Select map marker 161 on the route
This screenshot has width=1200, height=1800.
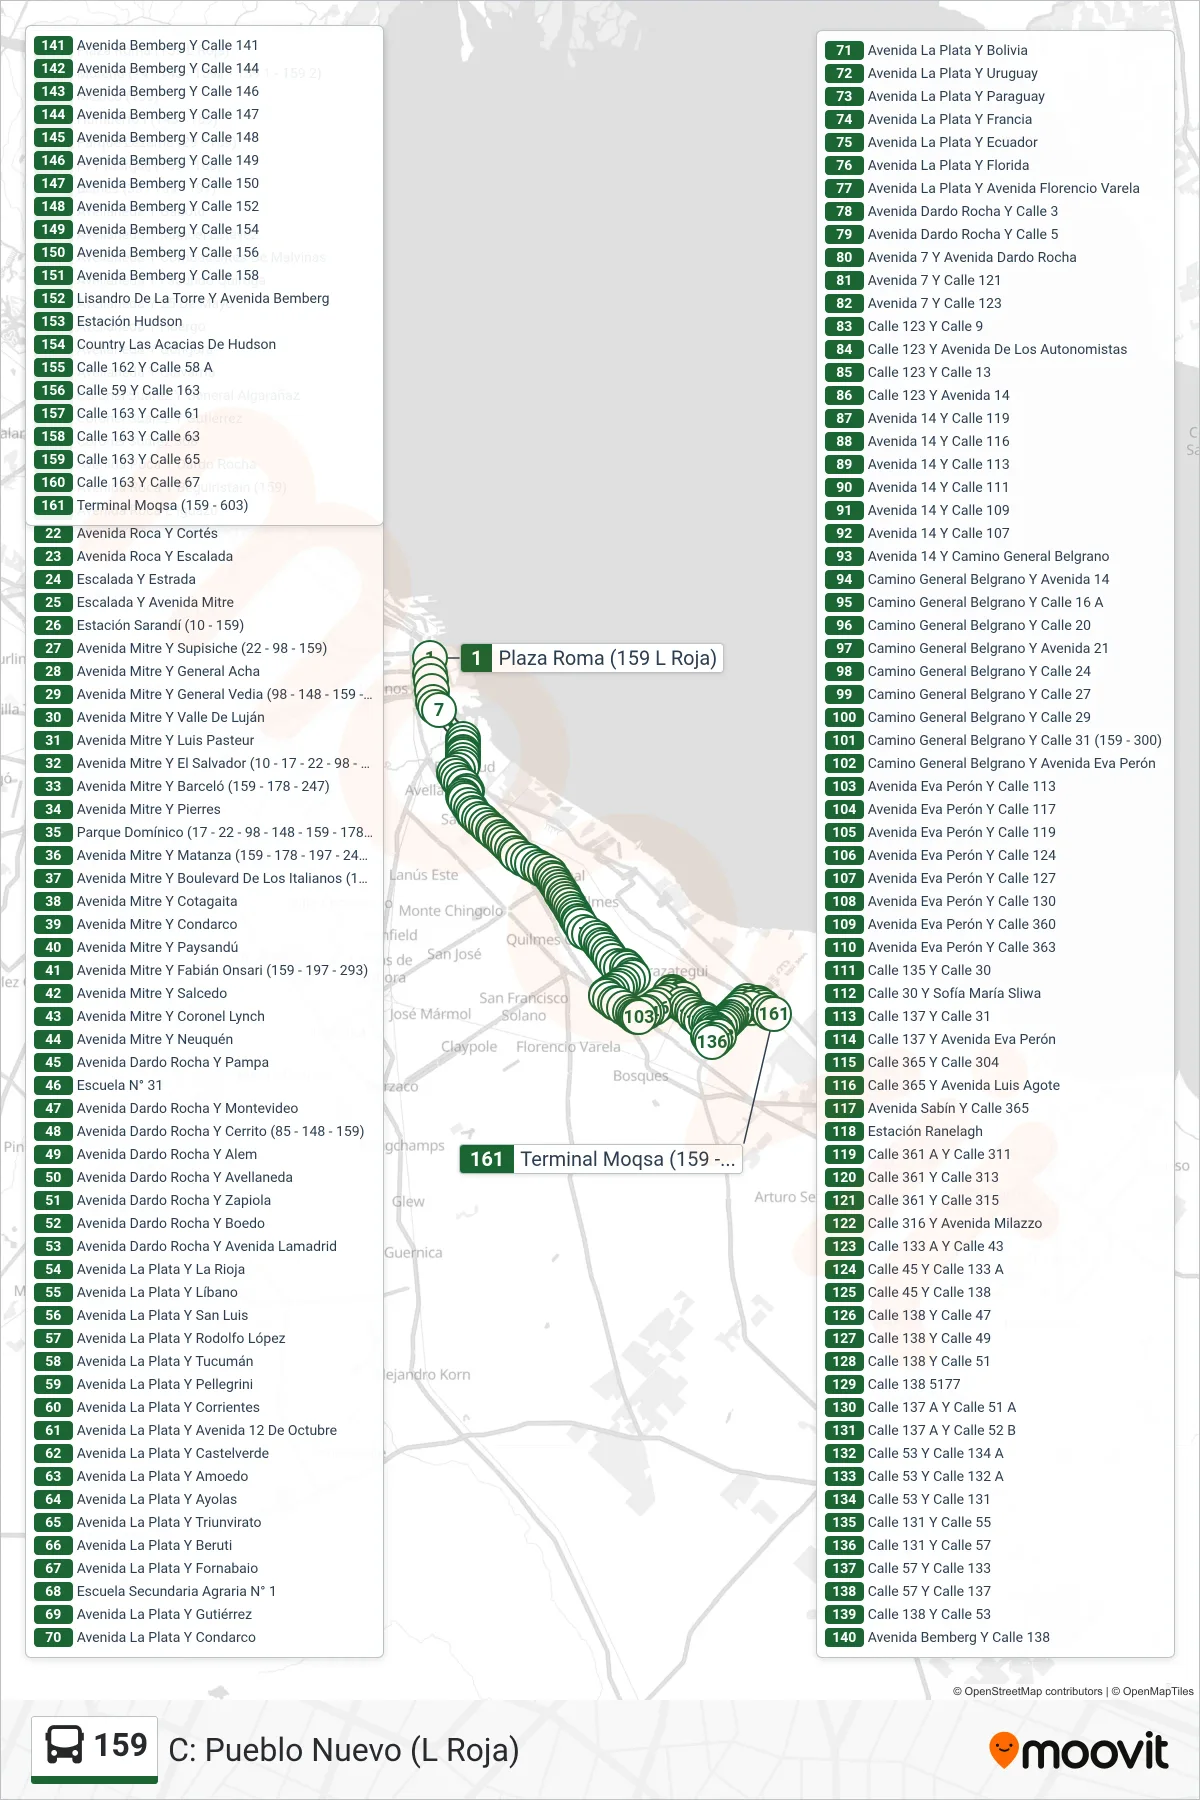coord(773,1013)
